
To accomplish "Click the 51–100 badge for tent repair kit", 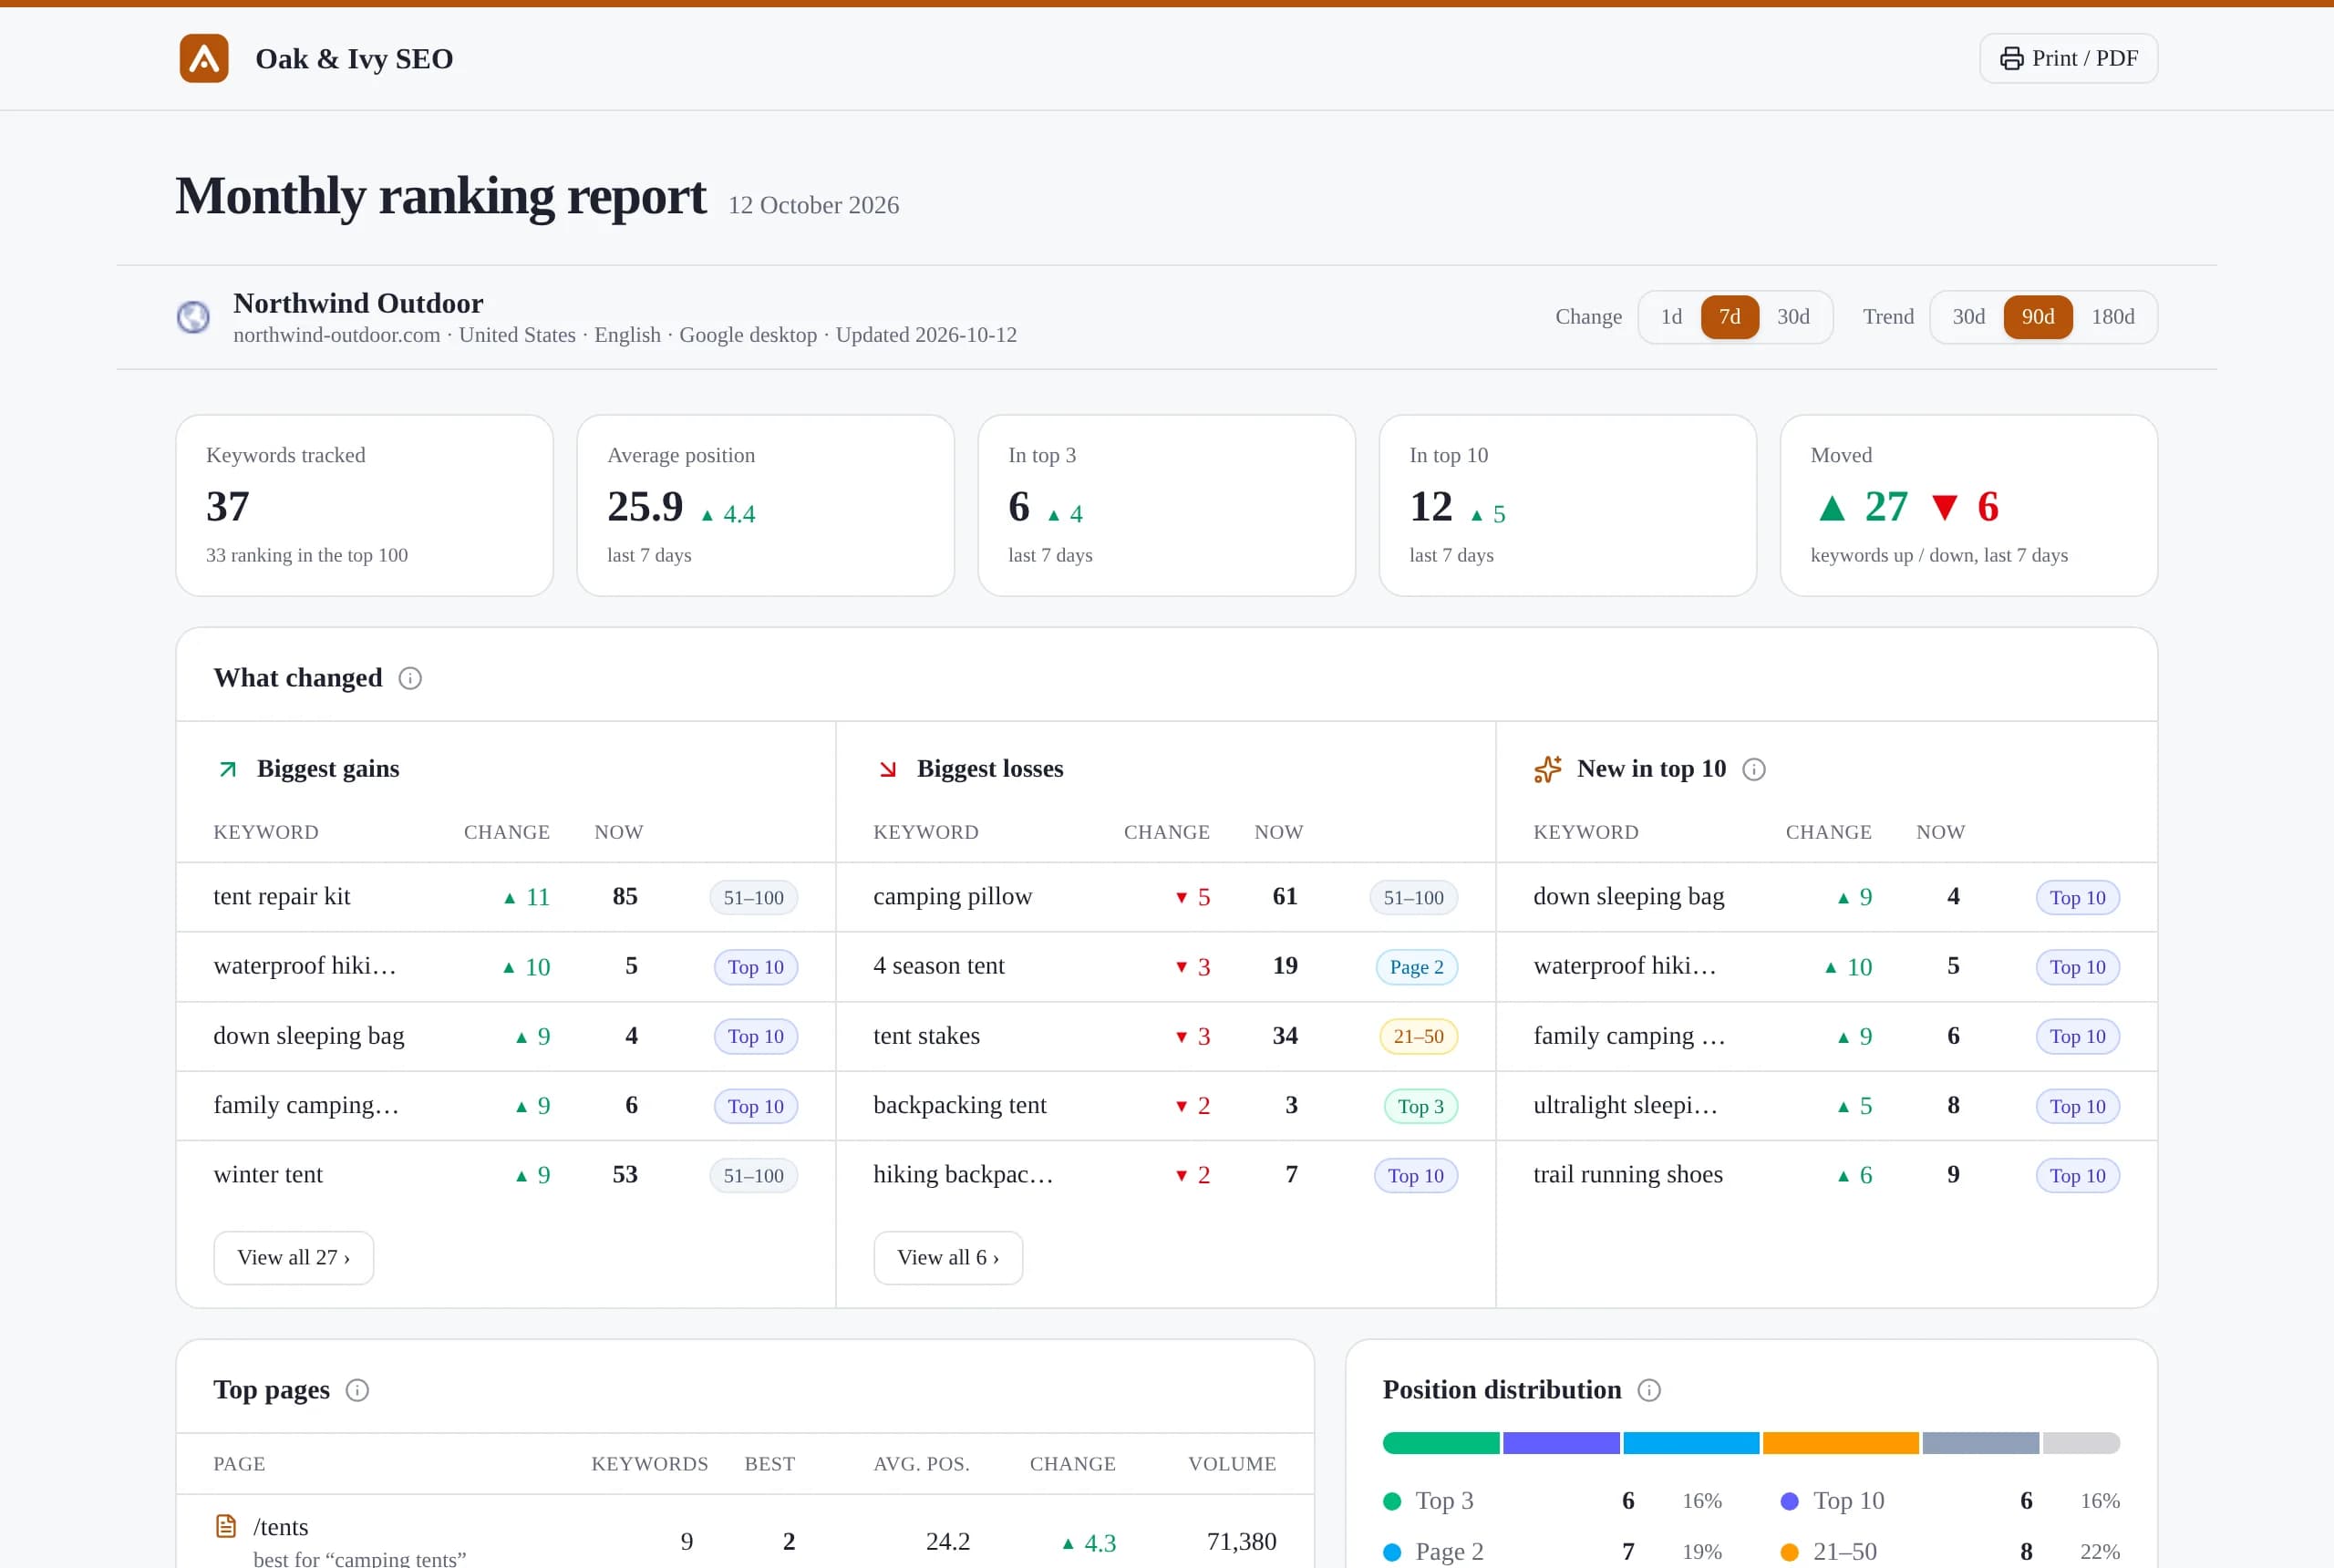I will pos(754,898).
